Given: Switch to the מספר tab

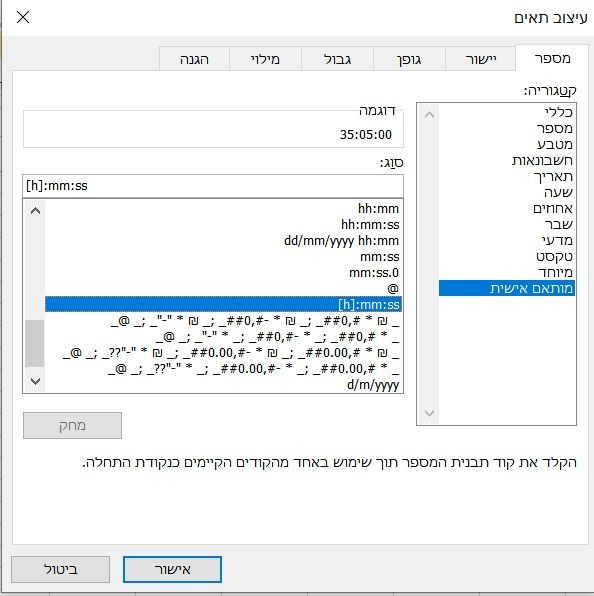Looking at the screenshot, I should 552,58.
